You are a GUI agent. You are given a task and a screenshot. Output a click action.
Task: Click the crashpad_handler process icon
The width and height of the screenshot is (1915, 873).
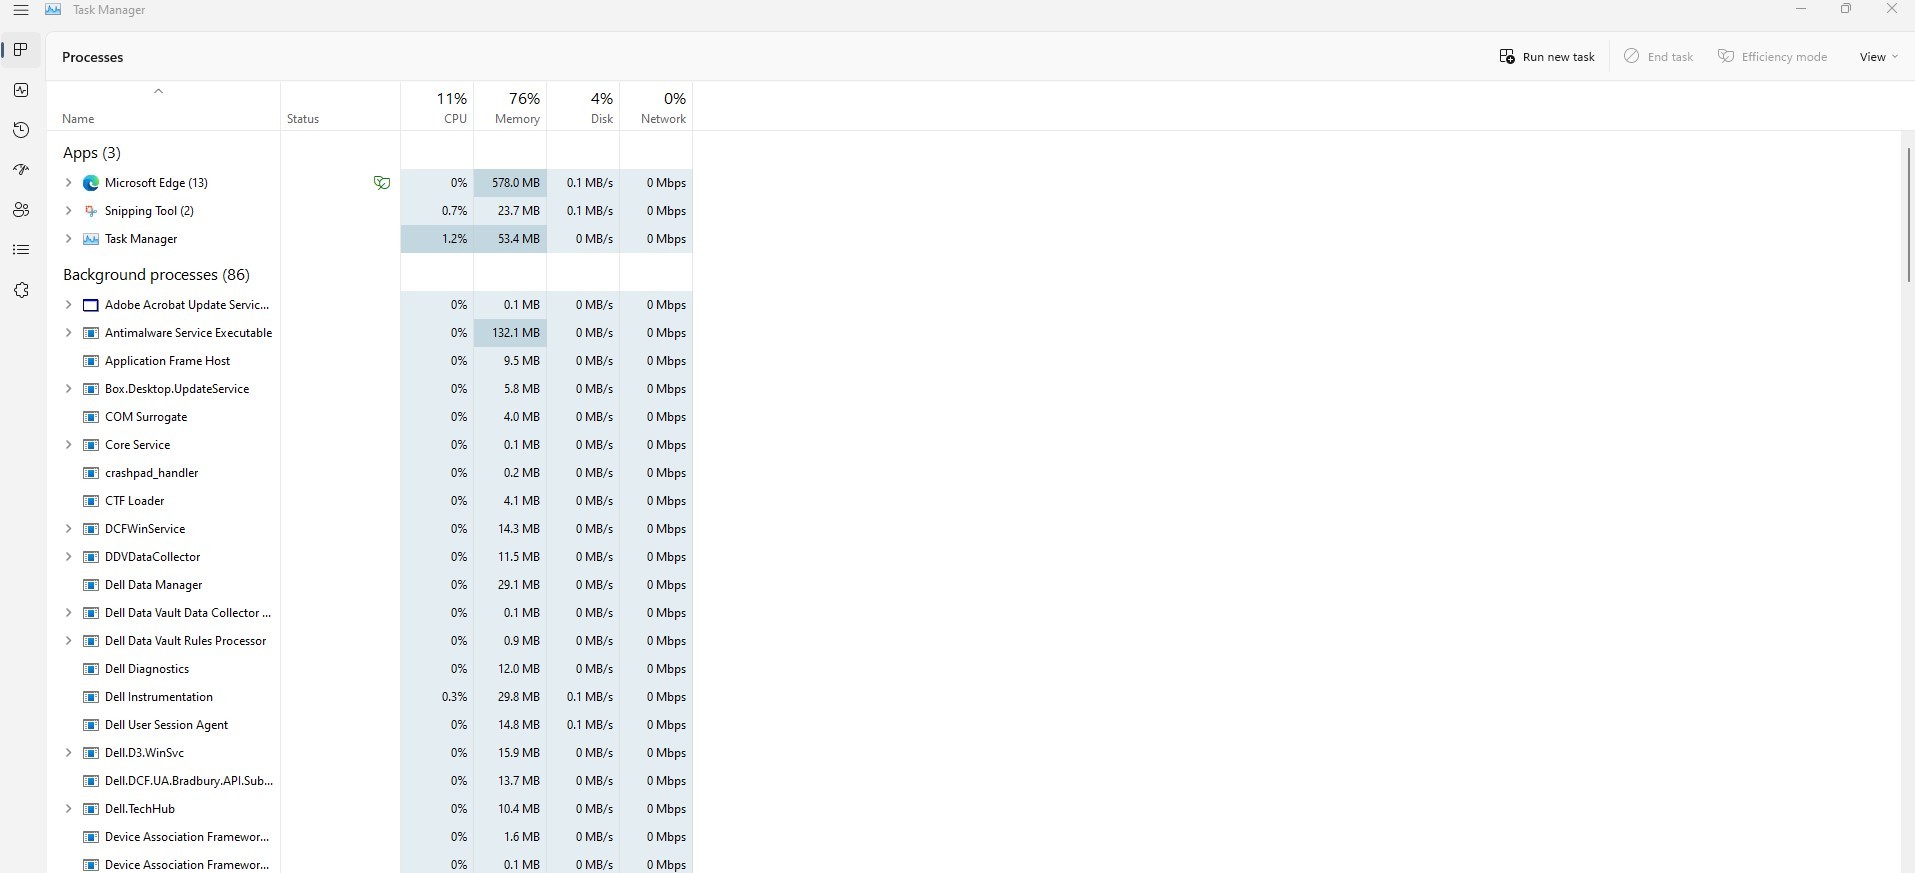[91, 473]
